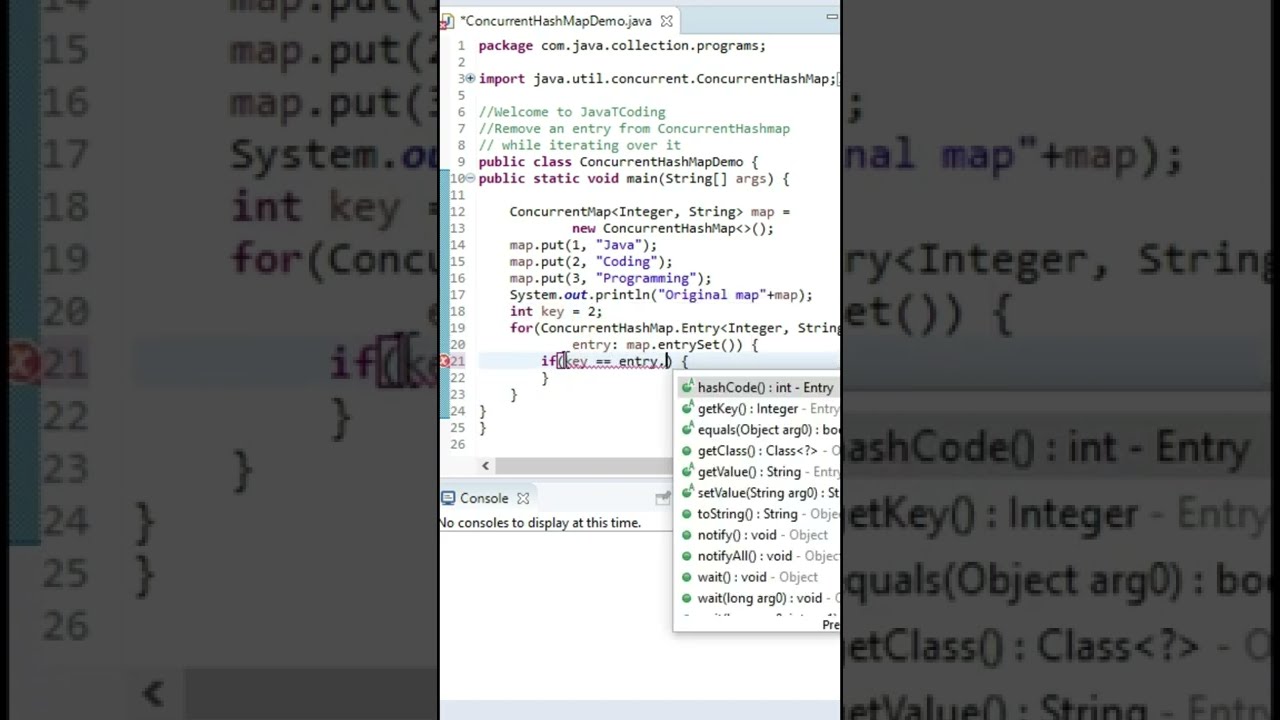Click the green icon beside toString()
The height and width of the screenshot is (720, 1280).
(x=687, y=514)
